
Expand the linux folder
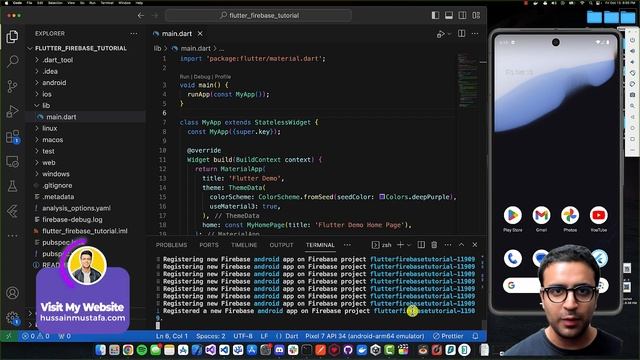point(49,128)
